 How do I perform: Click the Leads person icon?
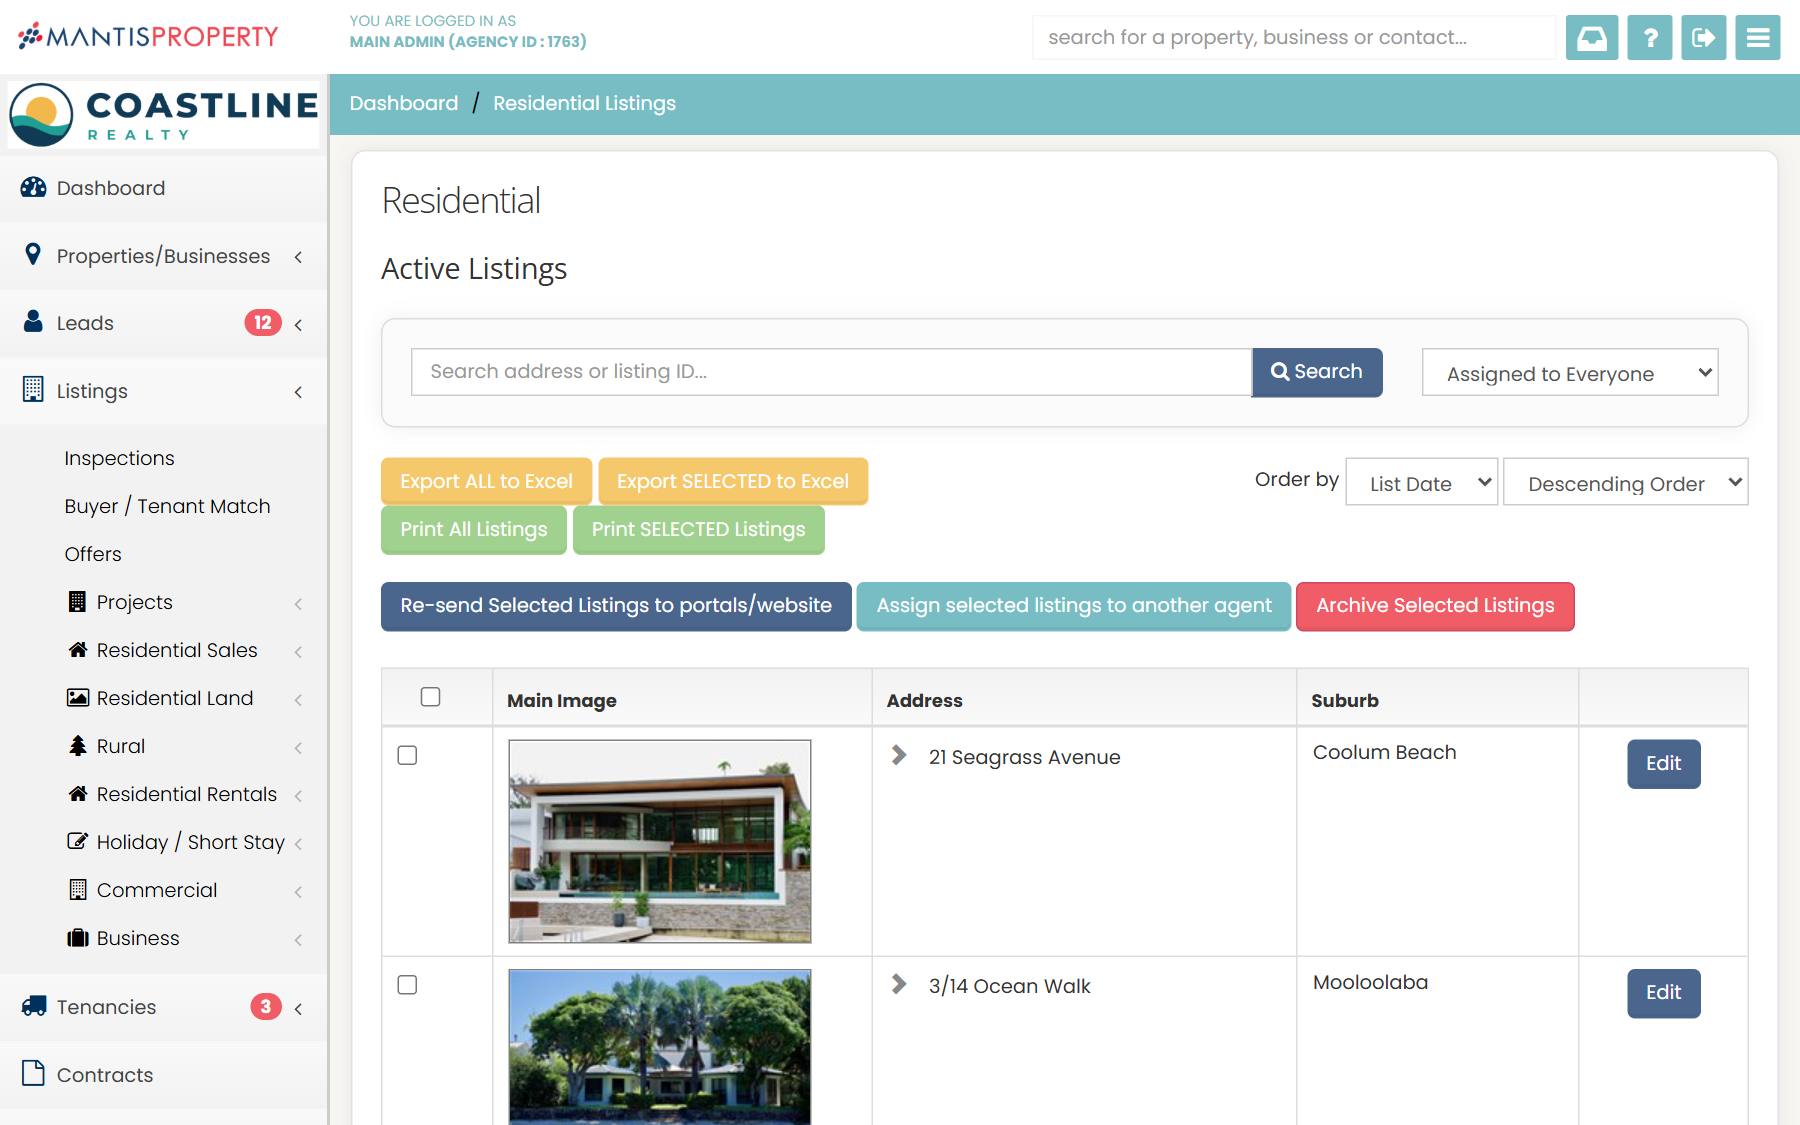33,321
